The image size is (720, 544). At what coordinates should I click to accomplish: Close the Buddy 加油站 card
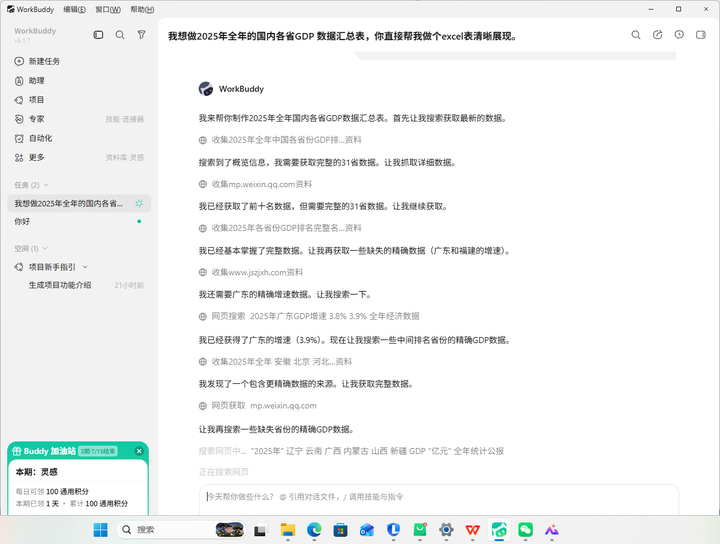point(139,451)
